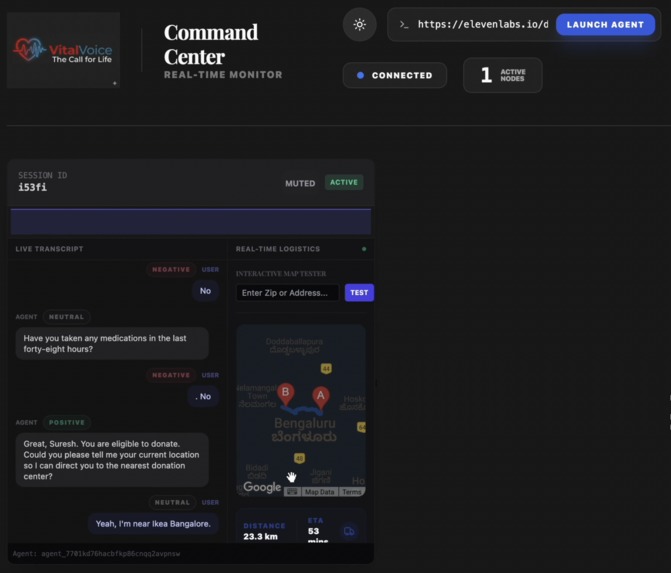Click map marker A
This screenshot has height=573, width=671.
pyautogui.click(x=321, y=398)
